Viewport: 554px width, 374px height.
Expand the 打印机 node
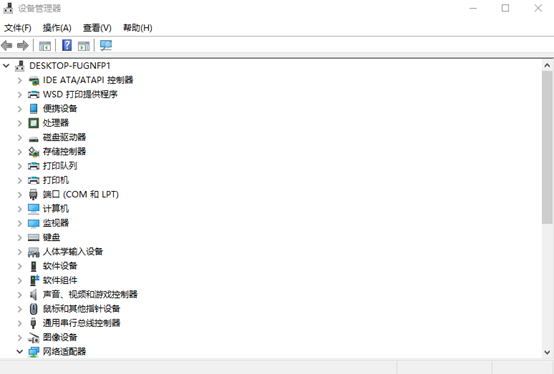coord(20,180)
